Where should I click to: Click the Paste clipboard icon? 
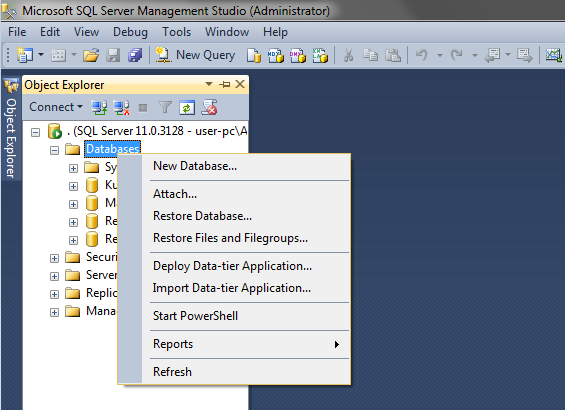coord(393,55)
